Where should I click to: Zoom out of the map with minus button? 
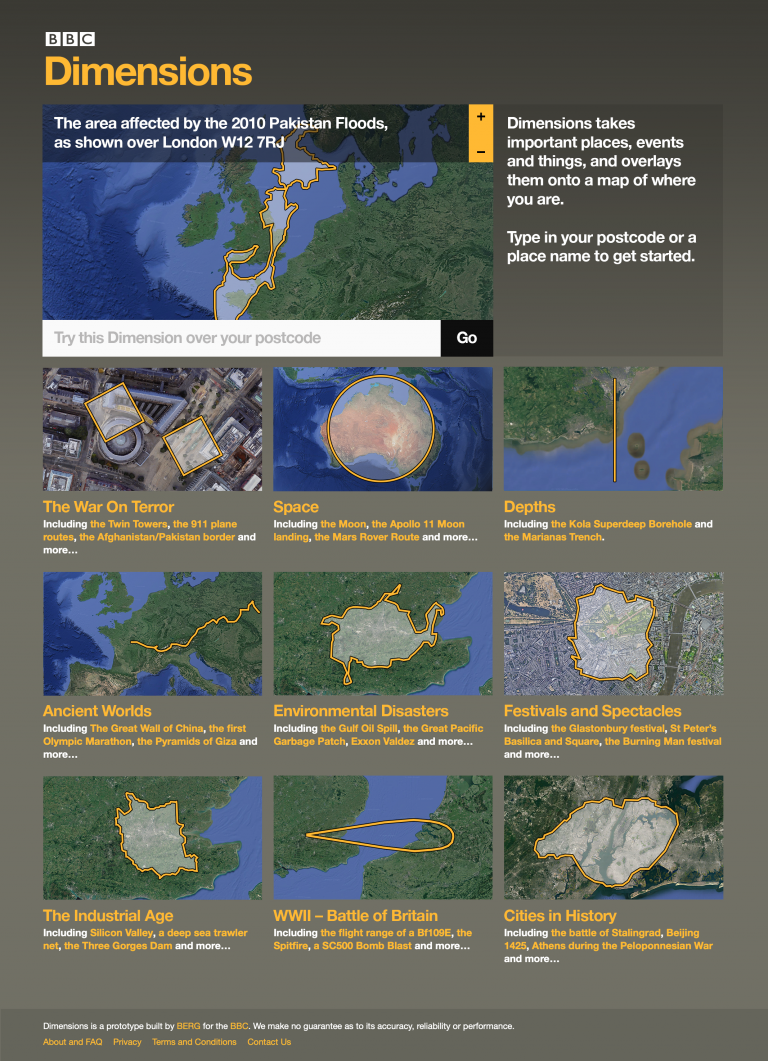pos(480,151)
